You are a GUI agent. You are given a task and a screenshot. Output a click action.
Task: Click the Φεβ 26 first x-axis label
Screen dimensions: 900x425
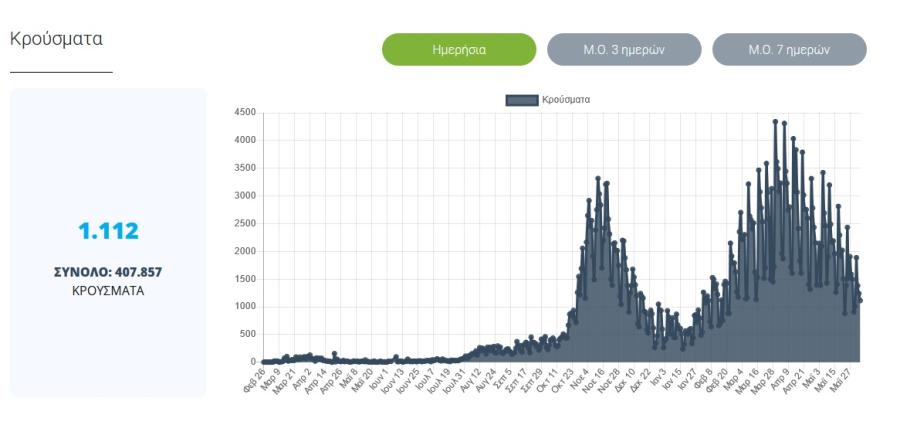[x=254, y=380]
